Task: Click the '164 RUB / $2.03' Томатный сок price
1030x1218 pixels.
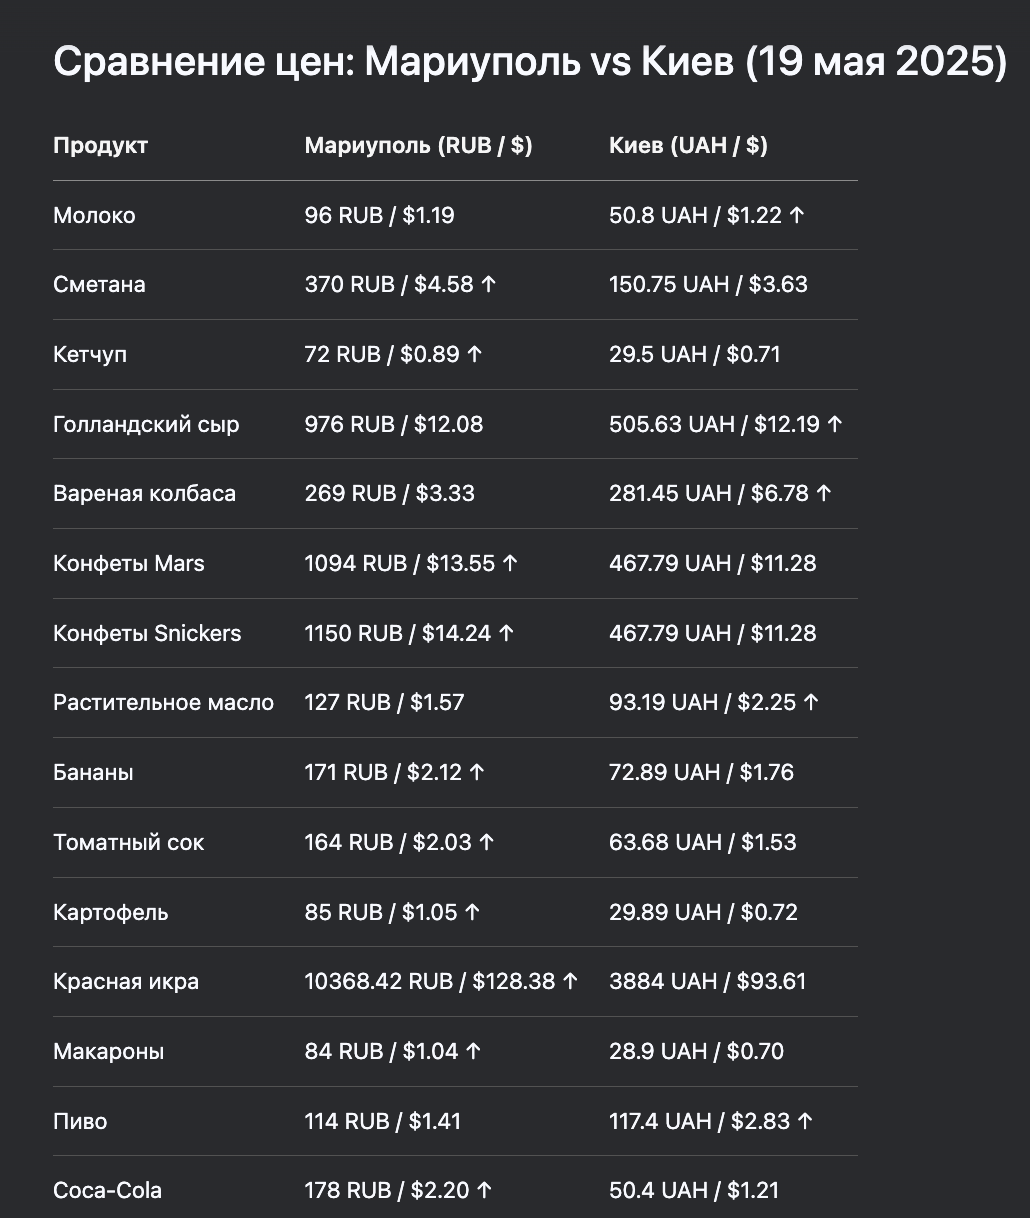Action: 388,842
